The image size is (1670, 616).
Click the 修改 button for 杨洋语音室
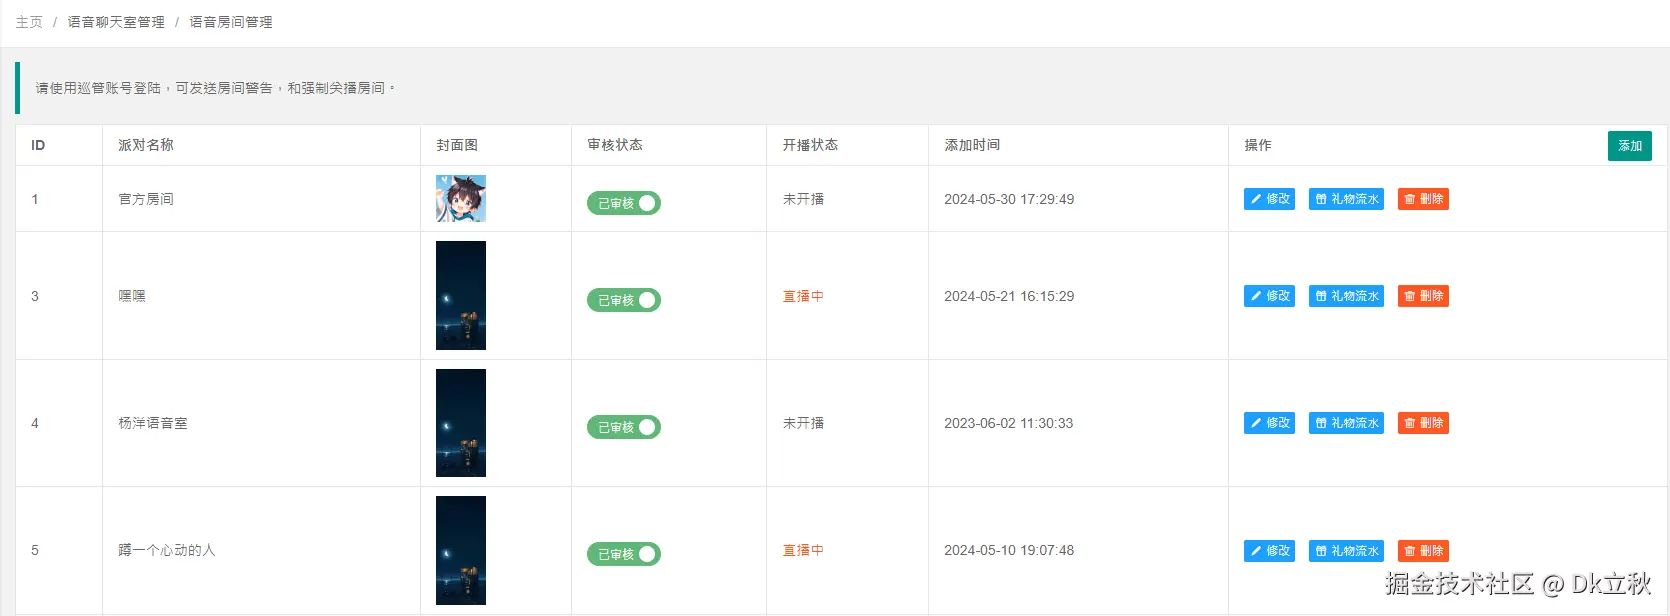pyautogui.click(x=1269, y=423)
